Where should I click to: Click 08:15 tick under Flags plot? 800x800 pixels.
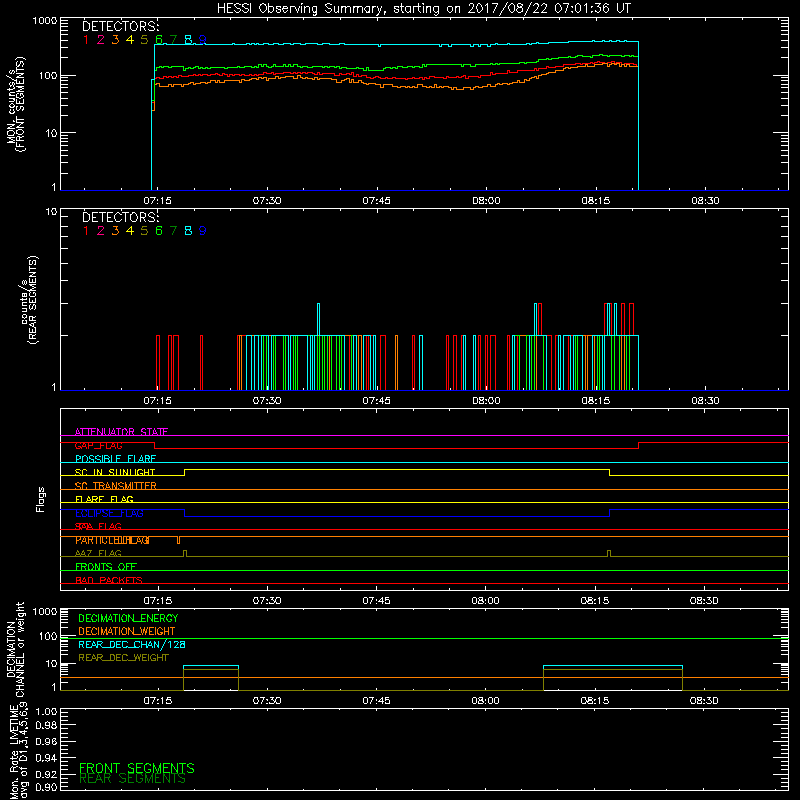click(x=594, y=601)
